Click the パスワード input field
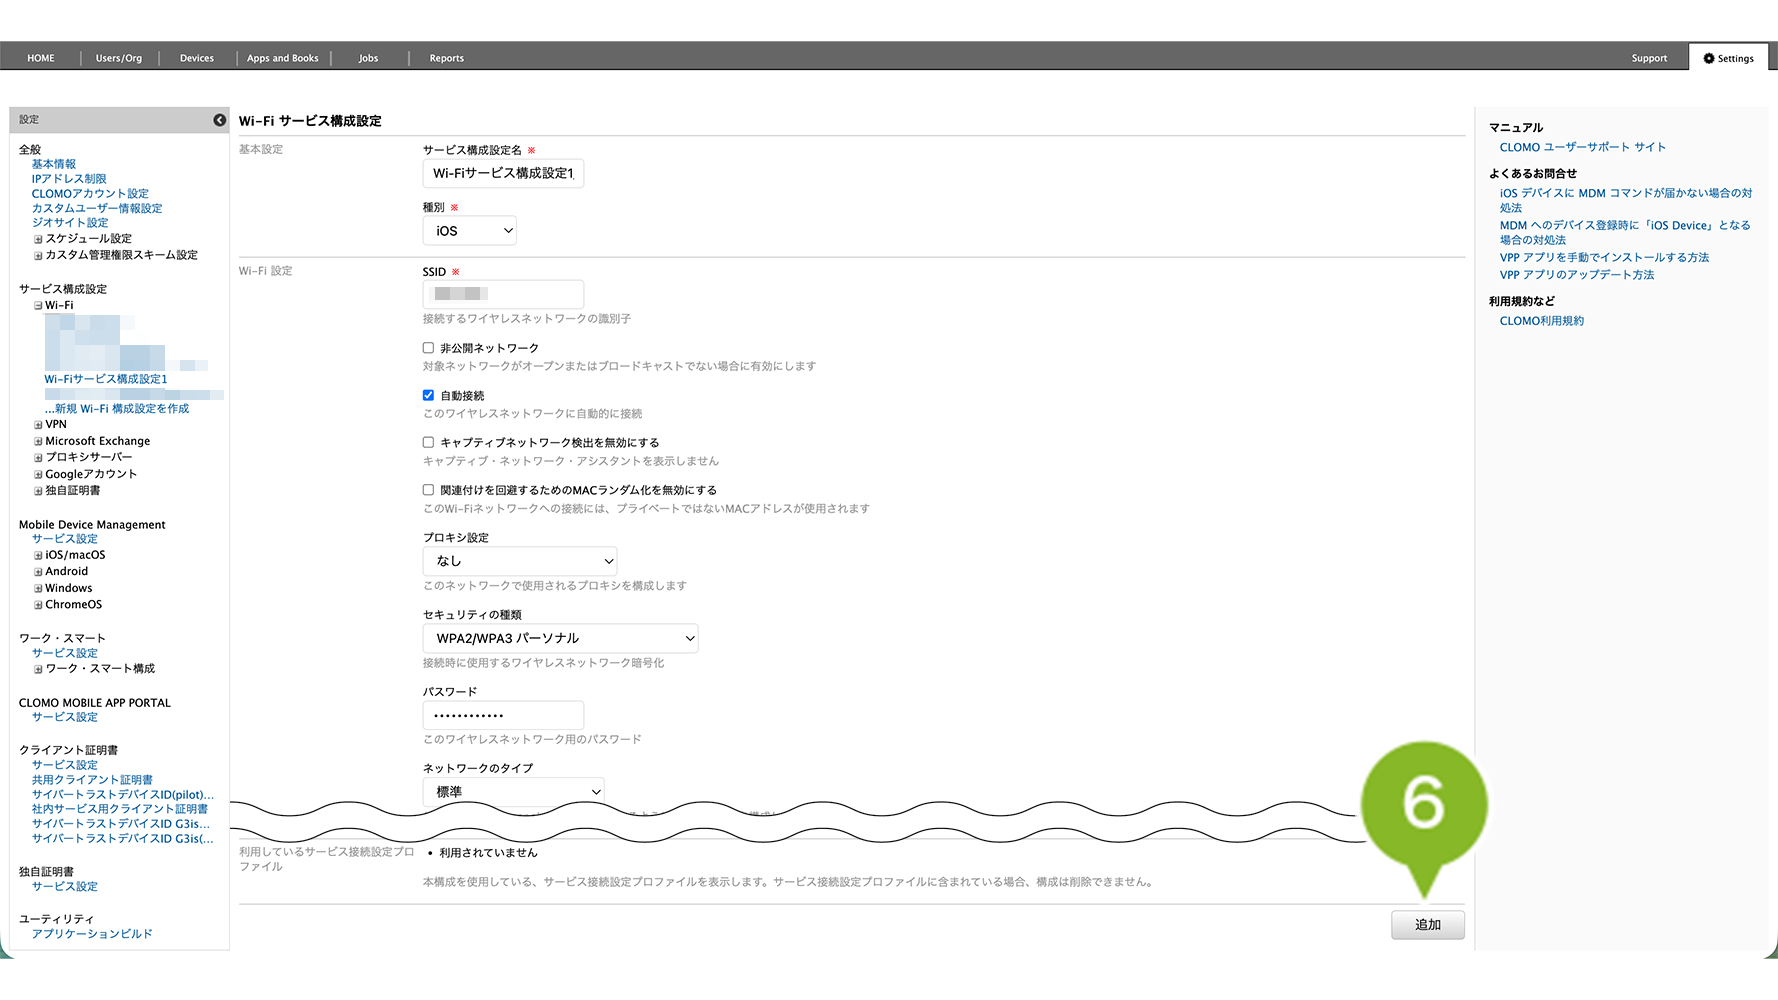 [503, 715]
